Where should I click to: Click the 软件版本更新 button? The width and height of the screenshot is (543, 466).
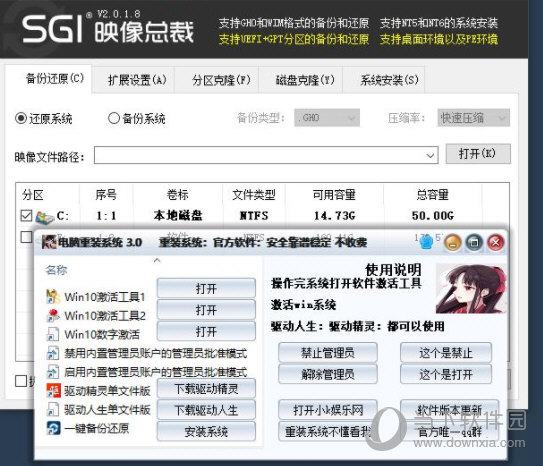[x=449, y=410]
